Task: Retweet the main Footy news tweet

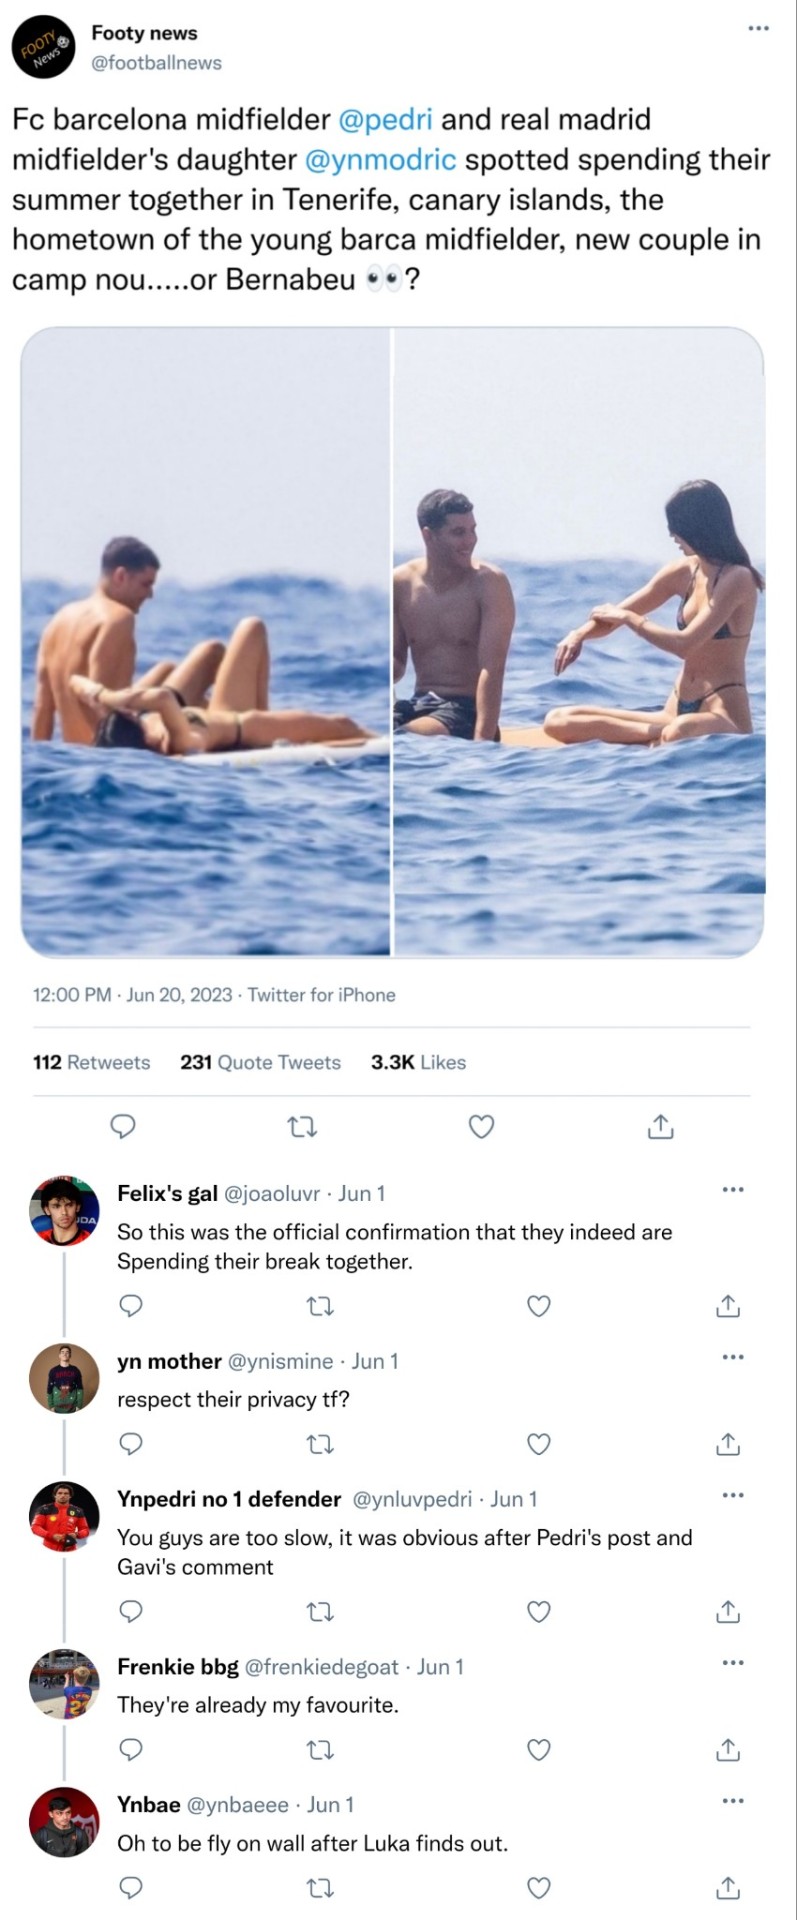Action: pyautogui.click(x=302, y=1127)
